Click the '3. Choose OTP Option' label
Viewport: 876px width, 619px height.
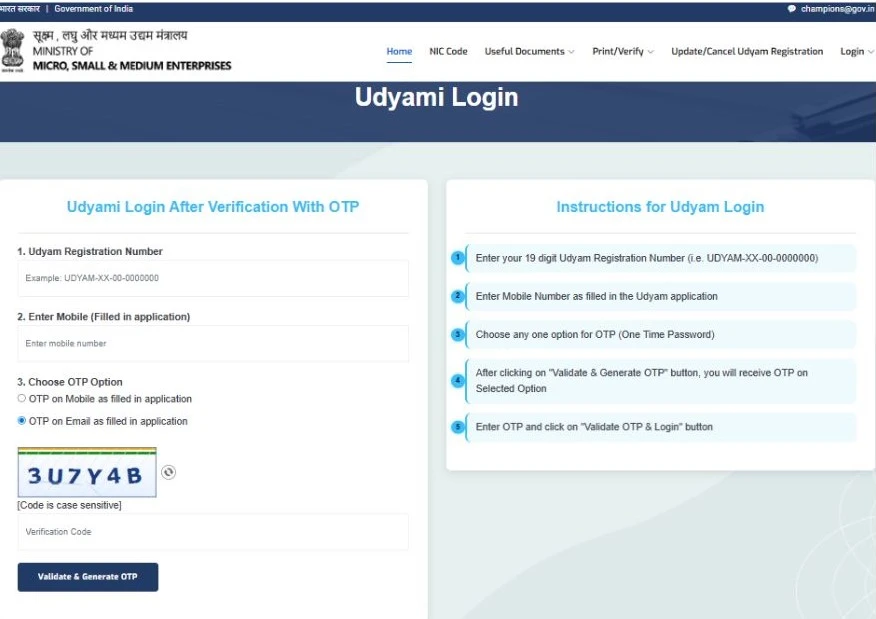(70, 382)
